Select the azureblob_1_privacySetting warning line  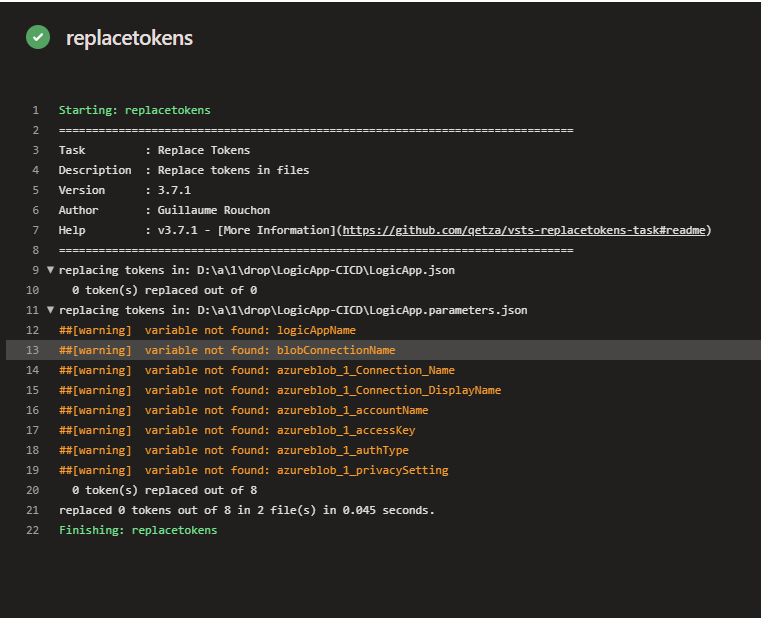click(253, 470)
